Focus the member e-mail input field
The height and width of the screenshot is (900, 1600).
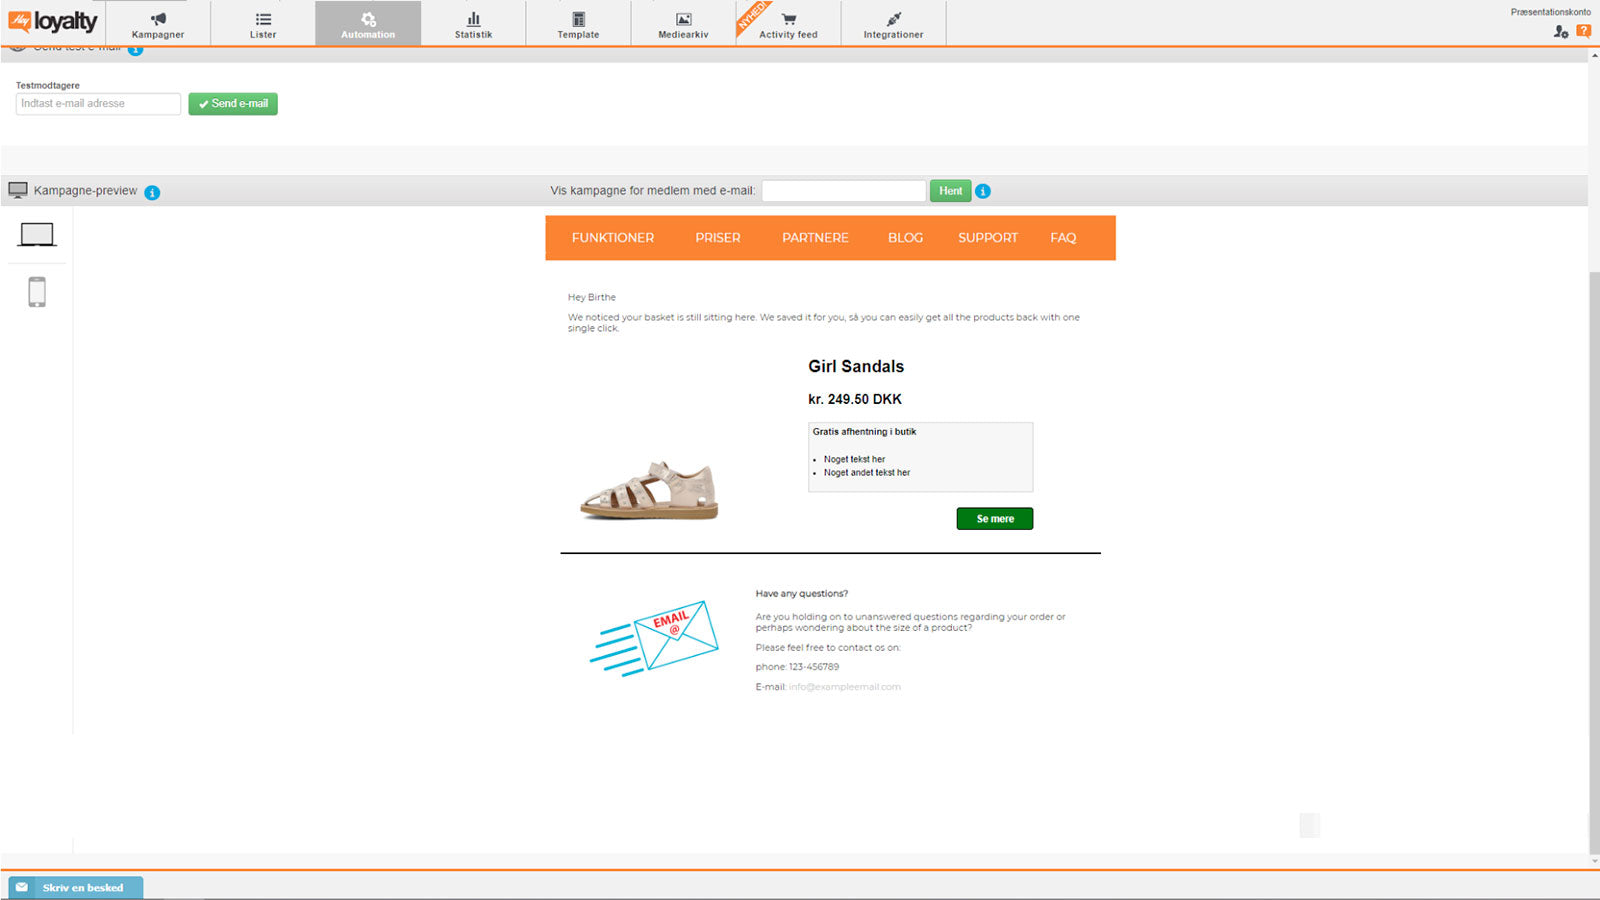click(x=844, y=191)
